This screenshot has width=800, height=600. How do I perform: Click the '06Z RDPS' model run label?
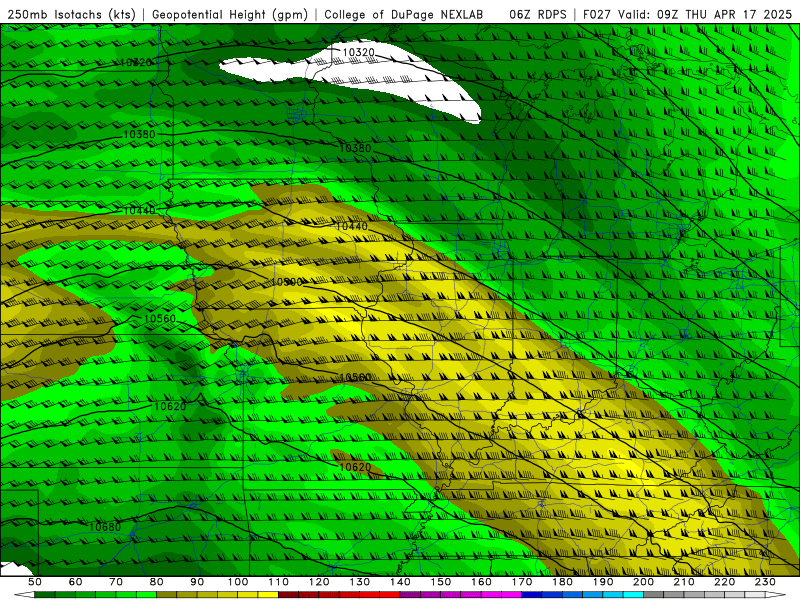538,14
